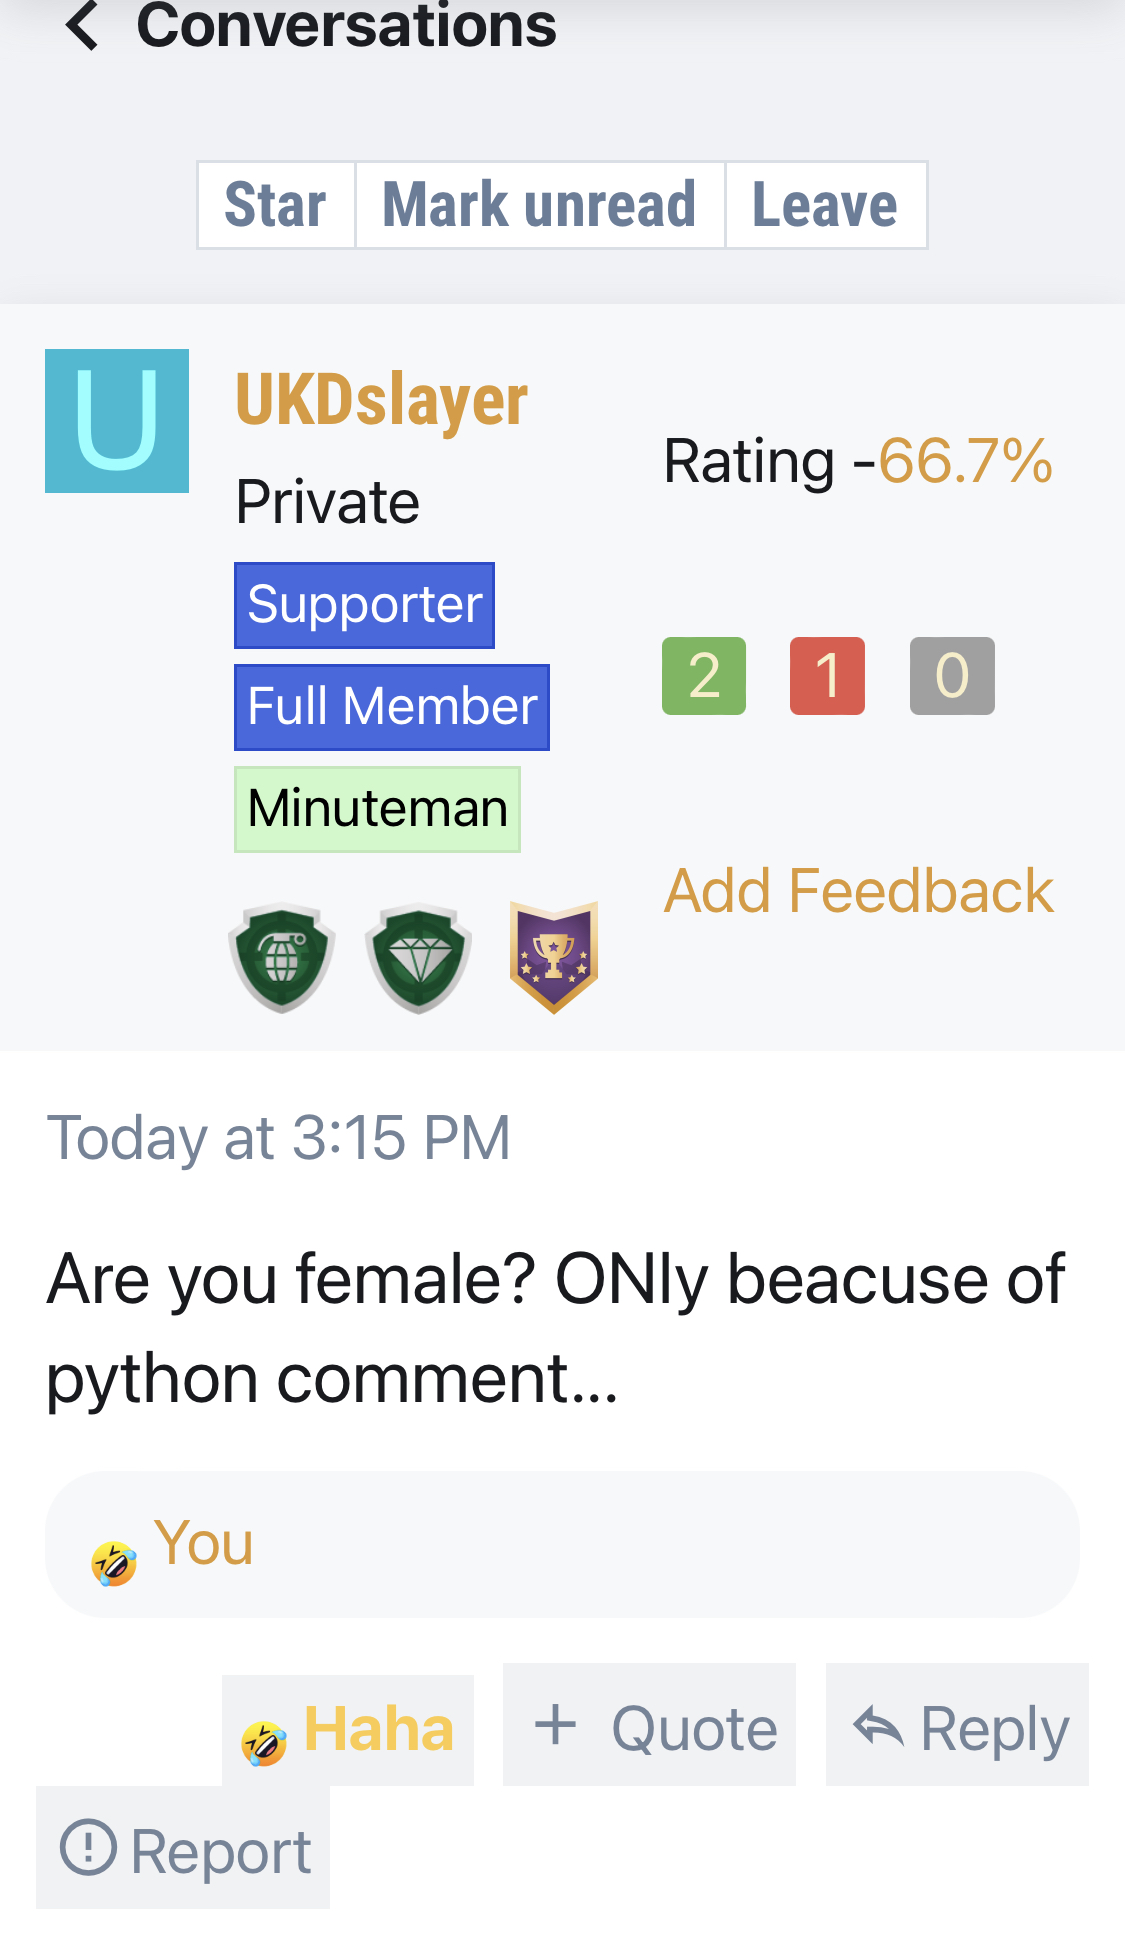This screenshot has width=1125, height=1937.
Task: Click the reply arrow icon
Action: (x=878, y=1726)
